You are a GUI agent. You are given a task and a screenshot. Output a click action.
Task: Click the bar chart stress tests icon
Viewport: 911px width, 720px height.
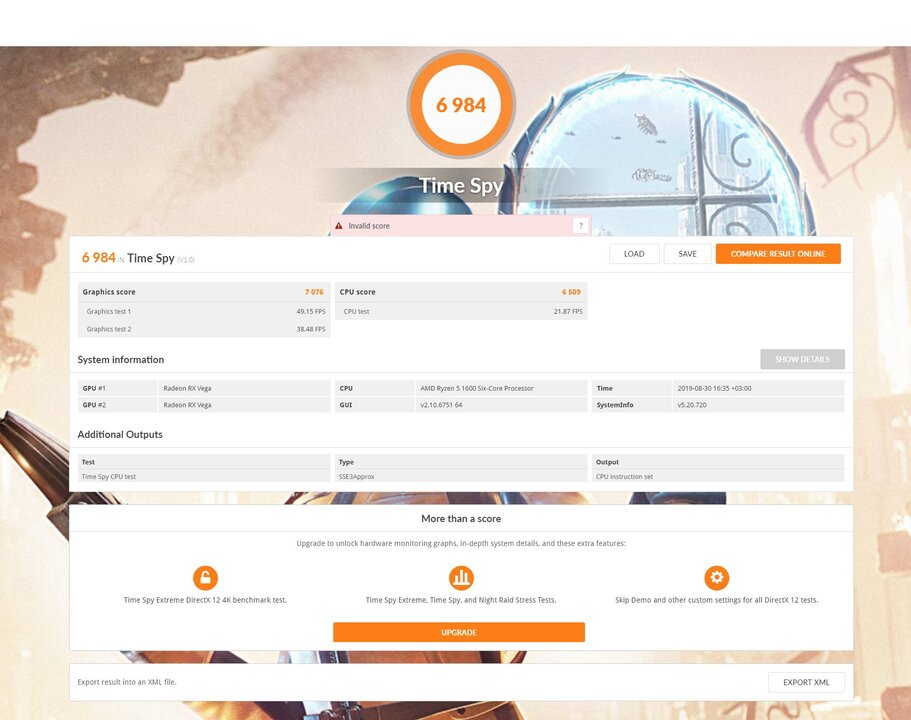tap(461, 578)
